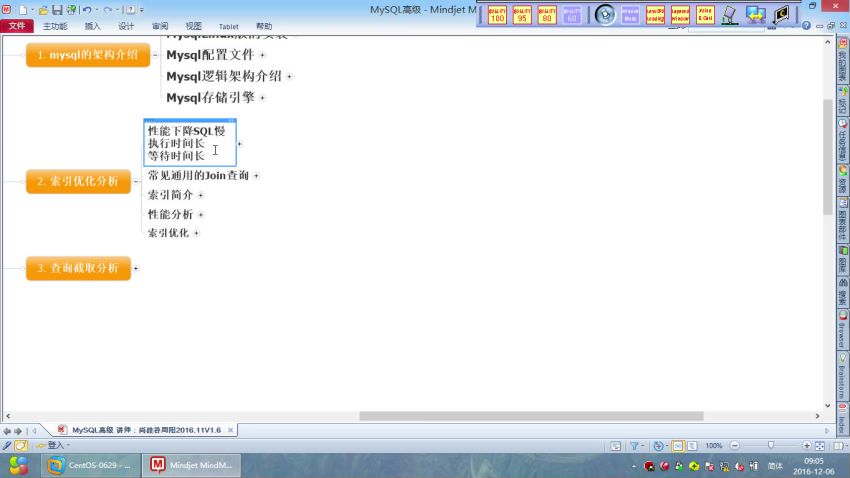Click the dual monitor swap icon

pos(756,15)
